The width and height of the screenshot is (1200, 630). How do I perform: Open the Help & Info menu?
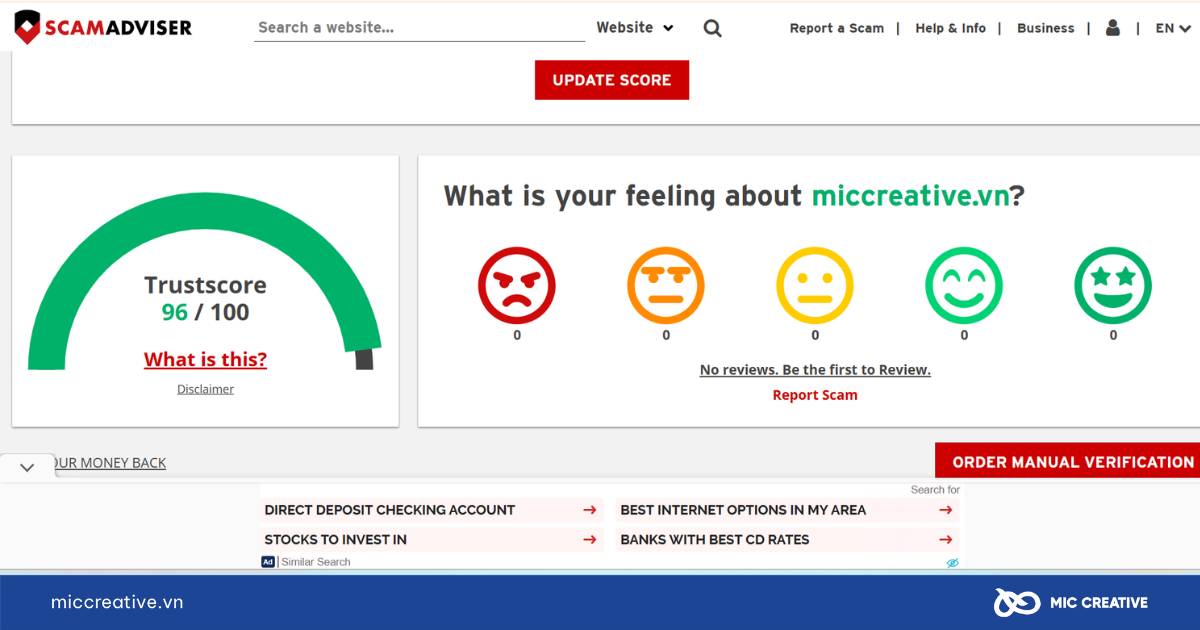point(950,28)
